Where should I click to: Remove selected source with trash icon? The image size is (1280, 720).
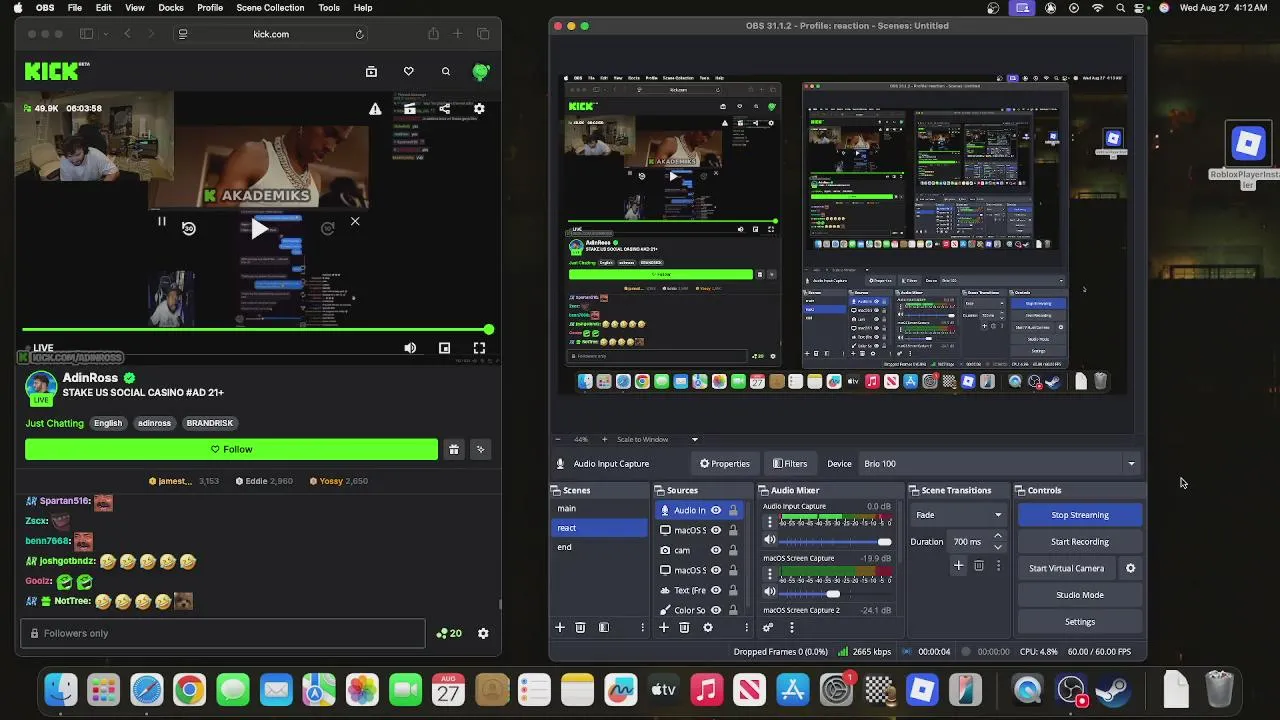coord(684,627)
